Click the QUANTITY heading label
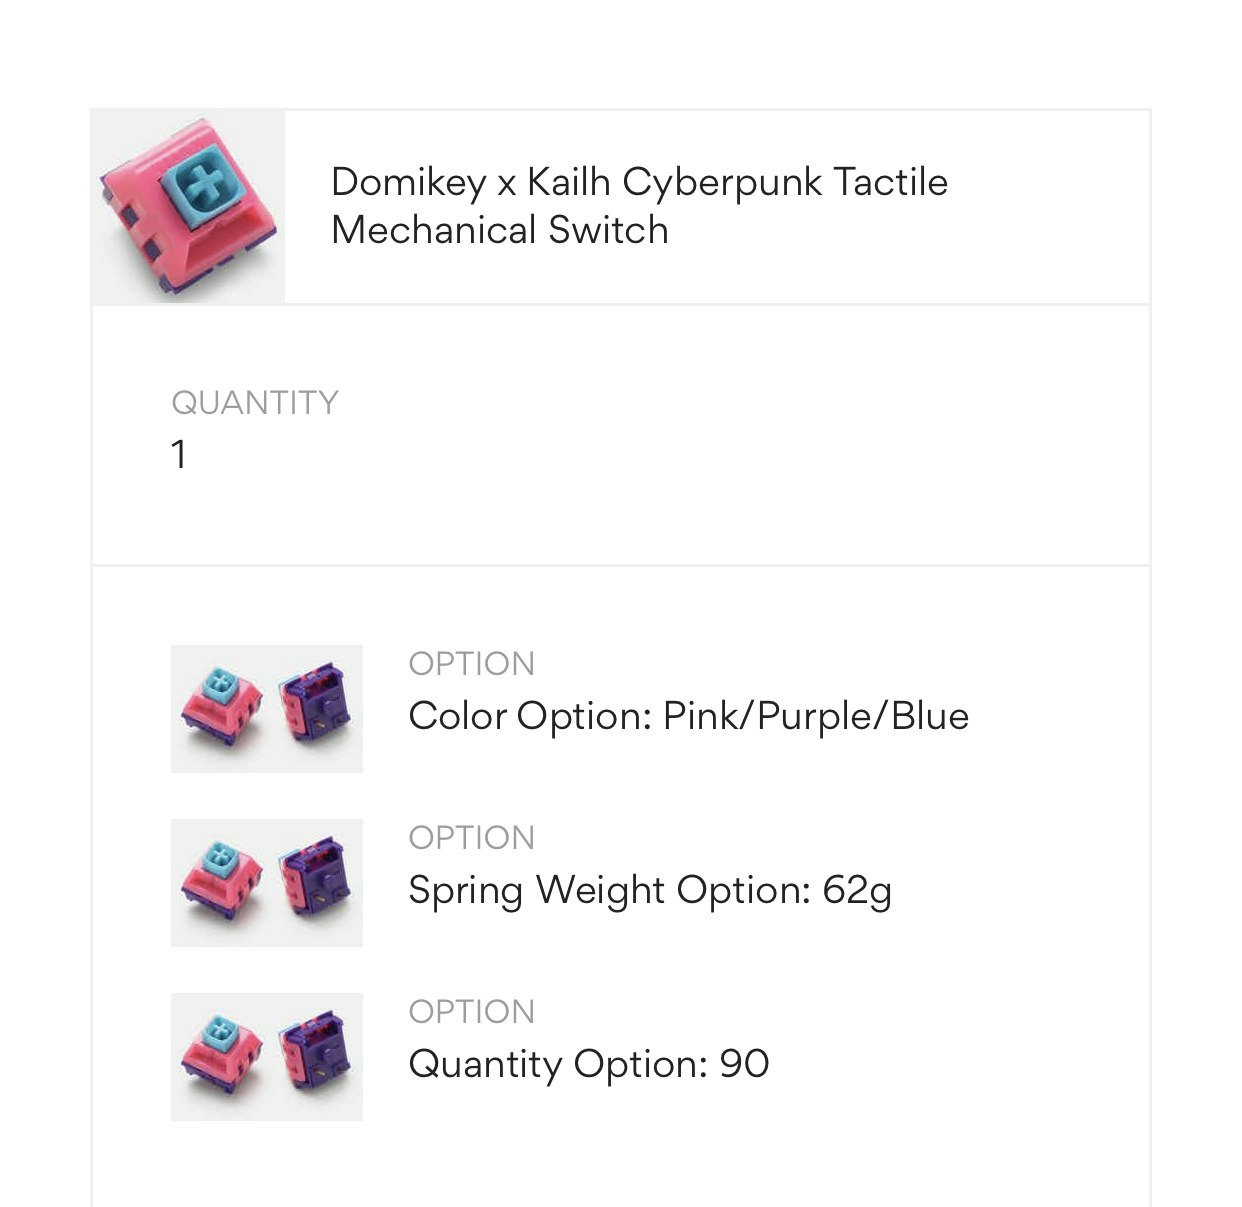Screen dimensions: 1242x1207 point(255,403)
